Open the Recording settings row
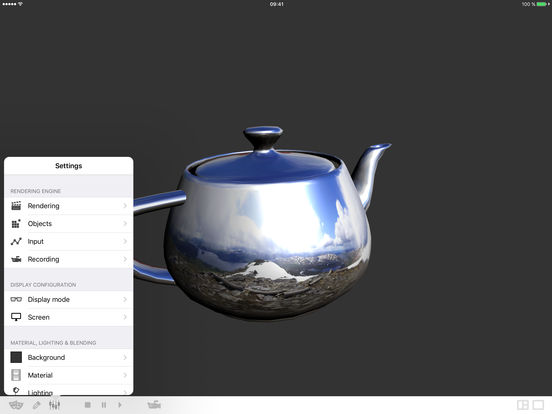The height and width of the screenshot is (414, 552). point(69,259)
